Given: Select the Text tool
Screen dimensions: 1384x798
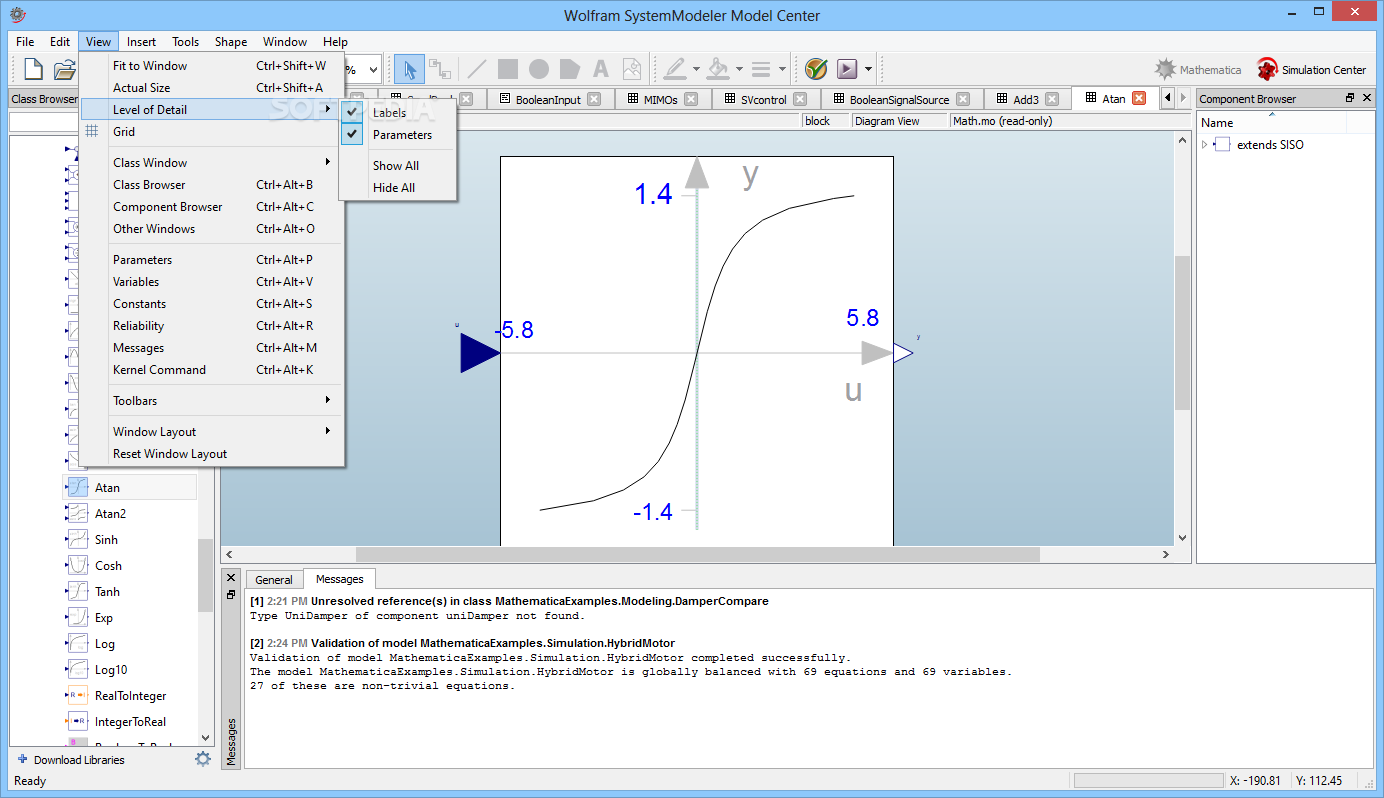Looking at the screenshot, I should pyautogui.click(x=601, y=69).
